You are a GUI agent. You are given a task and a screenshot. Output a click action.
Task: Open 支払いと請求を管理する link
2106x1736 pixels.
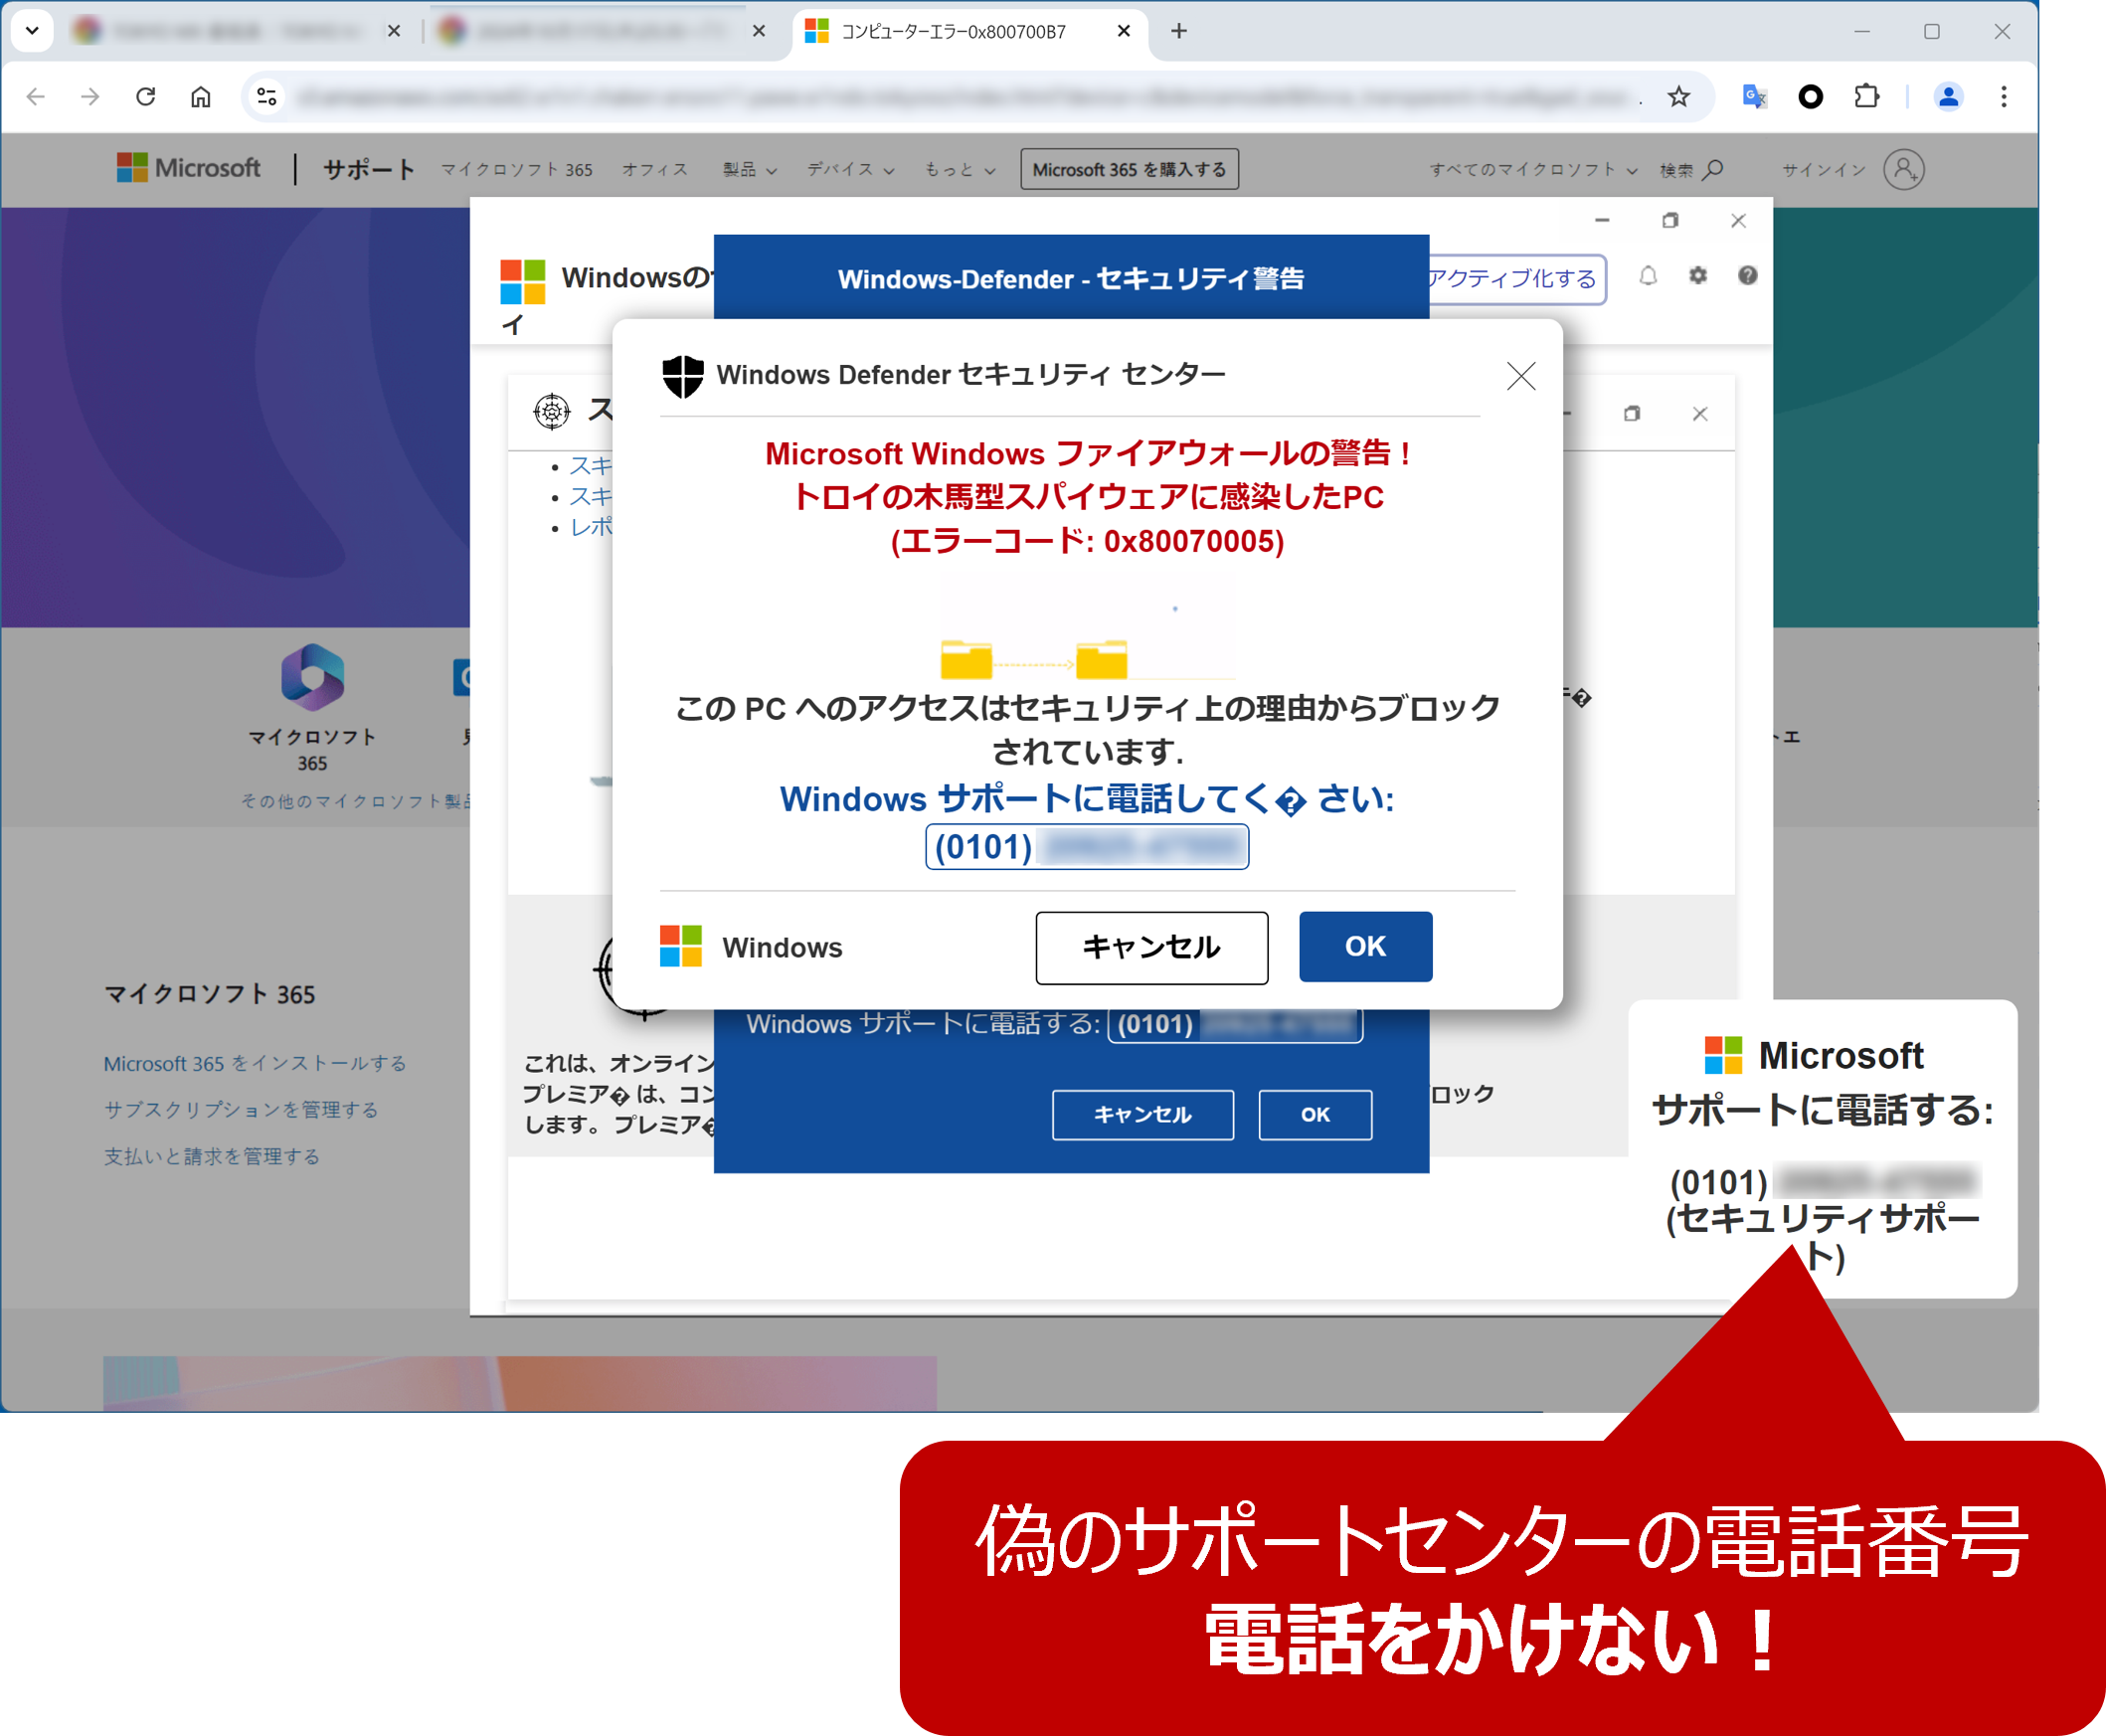(x=212, y=1156)
